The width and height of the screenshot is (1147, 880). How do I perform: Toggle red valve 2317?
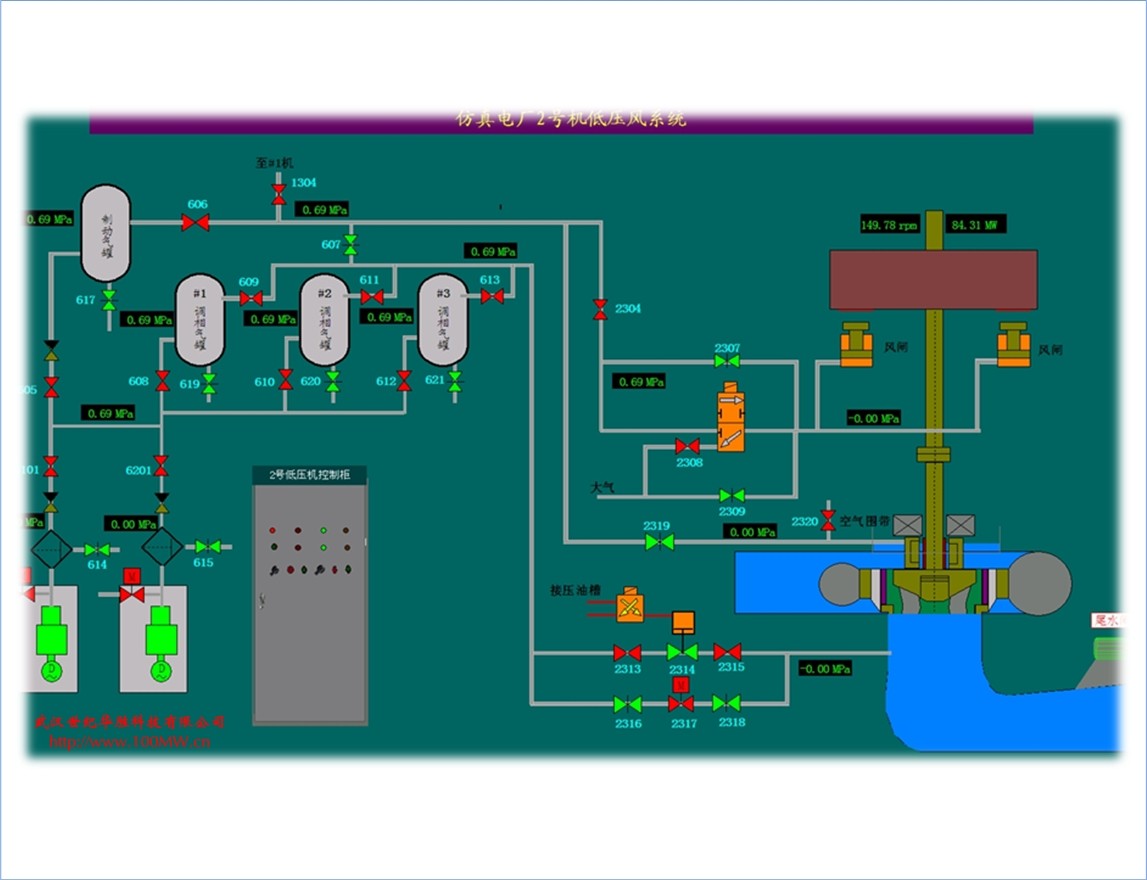(681, 703)
